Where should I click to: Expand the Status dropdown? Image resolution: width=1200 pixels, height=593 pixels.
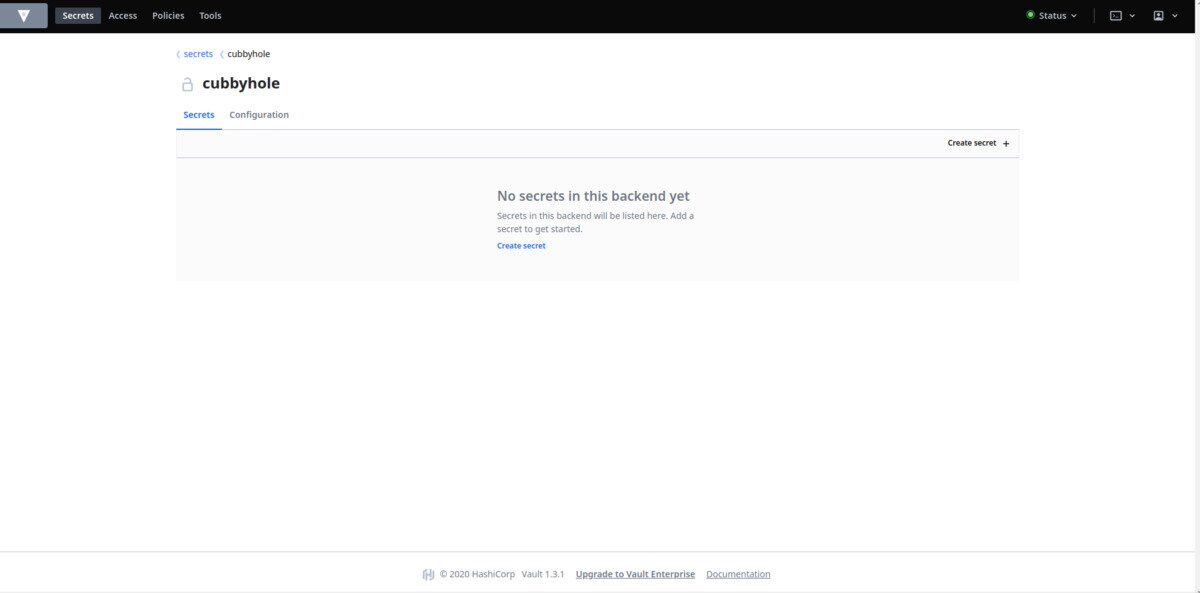coord(1052,16)
